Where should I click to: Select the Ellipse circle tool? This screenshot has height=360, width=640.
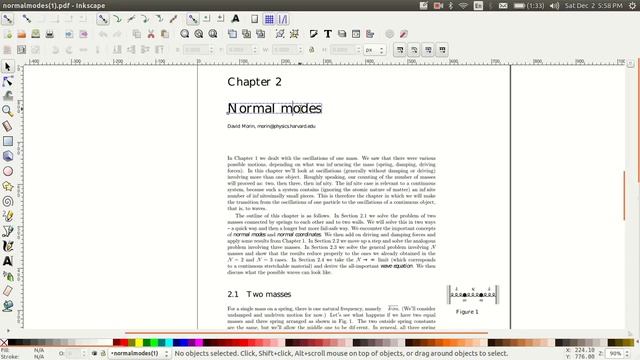[x=7, y=171]
